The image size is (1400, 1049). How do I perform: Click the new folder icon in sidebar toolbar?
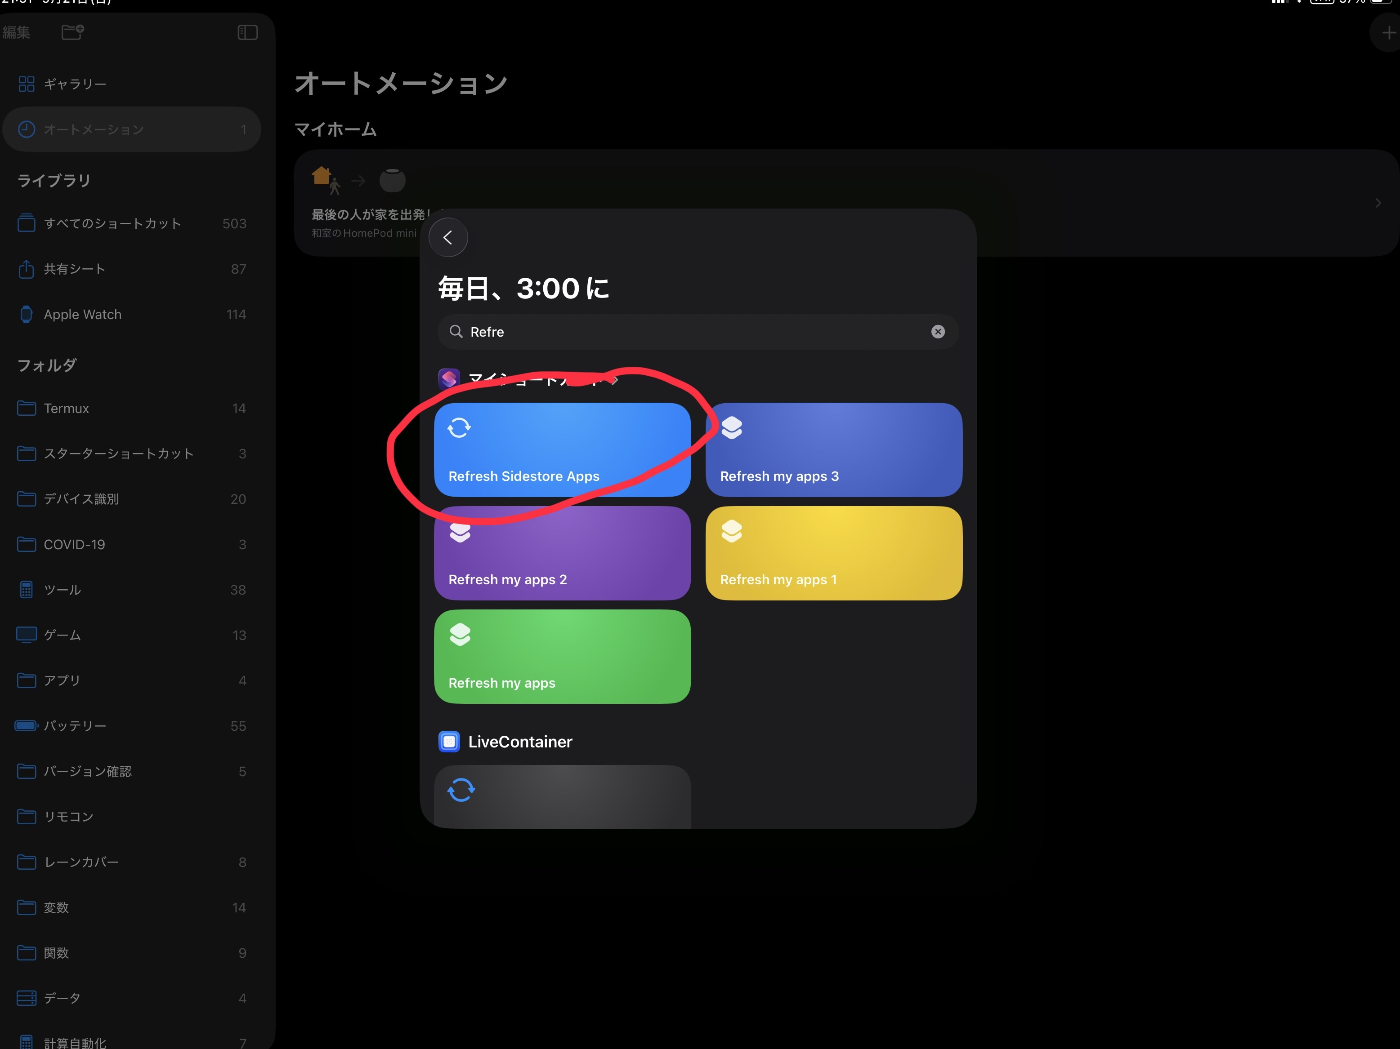pyautogui.click(x=73, y=32)
